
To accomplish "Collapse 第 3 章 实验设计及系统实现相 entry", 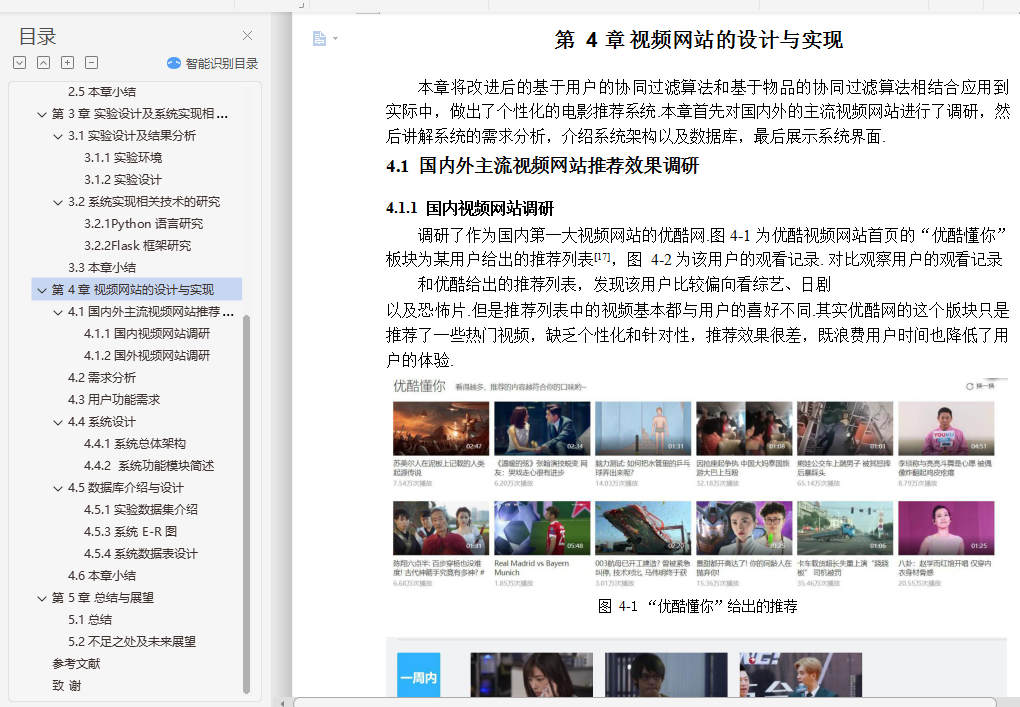I will (x=42, y=114).
